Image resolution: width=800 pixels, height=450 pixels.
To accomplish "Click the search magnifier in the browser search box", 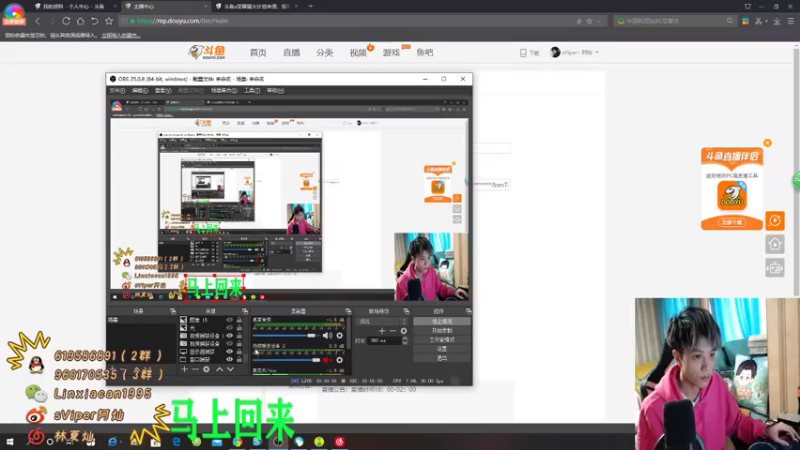I will coord(730,21).
